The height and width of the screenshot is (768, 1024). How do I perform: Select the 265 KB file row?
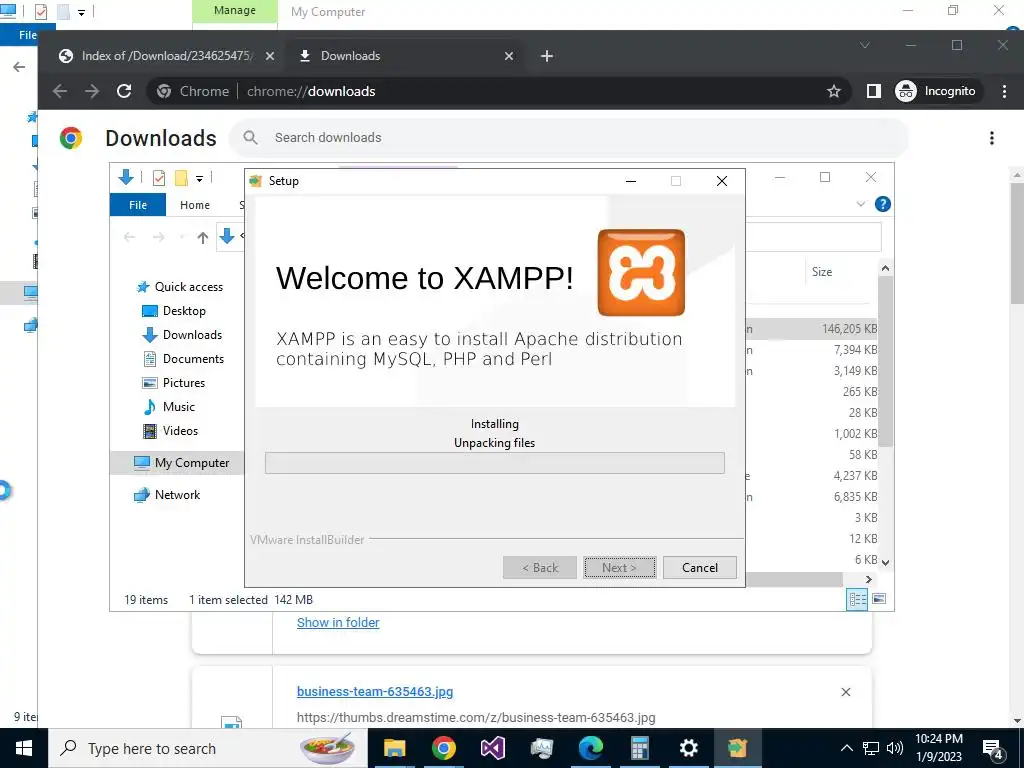[x=811, y=392]
